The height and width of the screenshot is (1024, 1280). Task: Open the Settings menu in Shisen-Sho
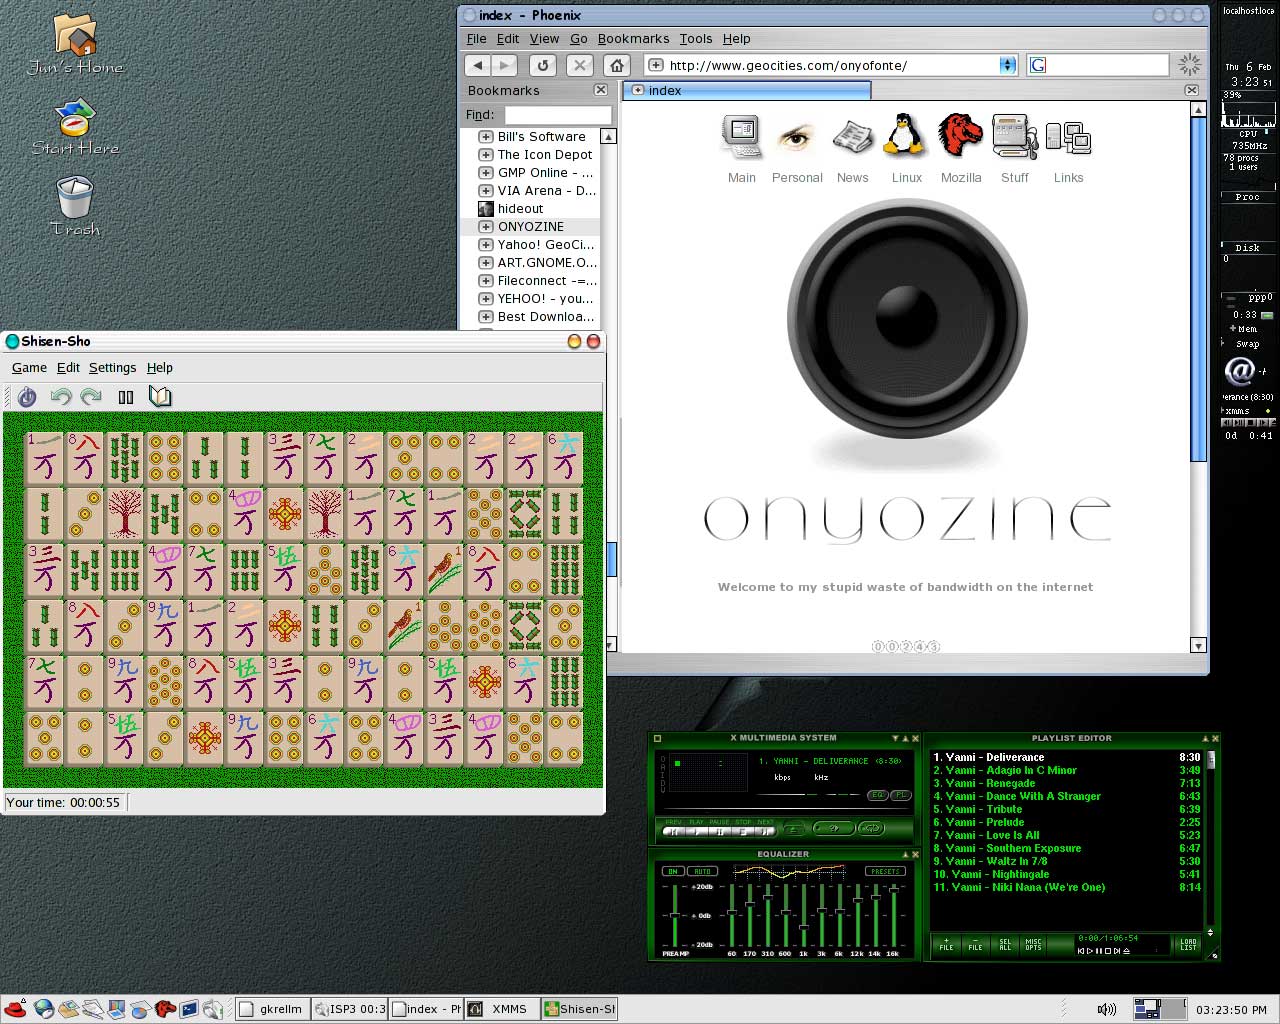(x=112, y=368)
